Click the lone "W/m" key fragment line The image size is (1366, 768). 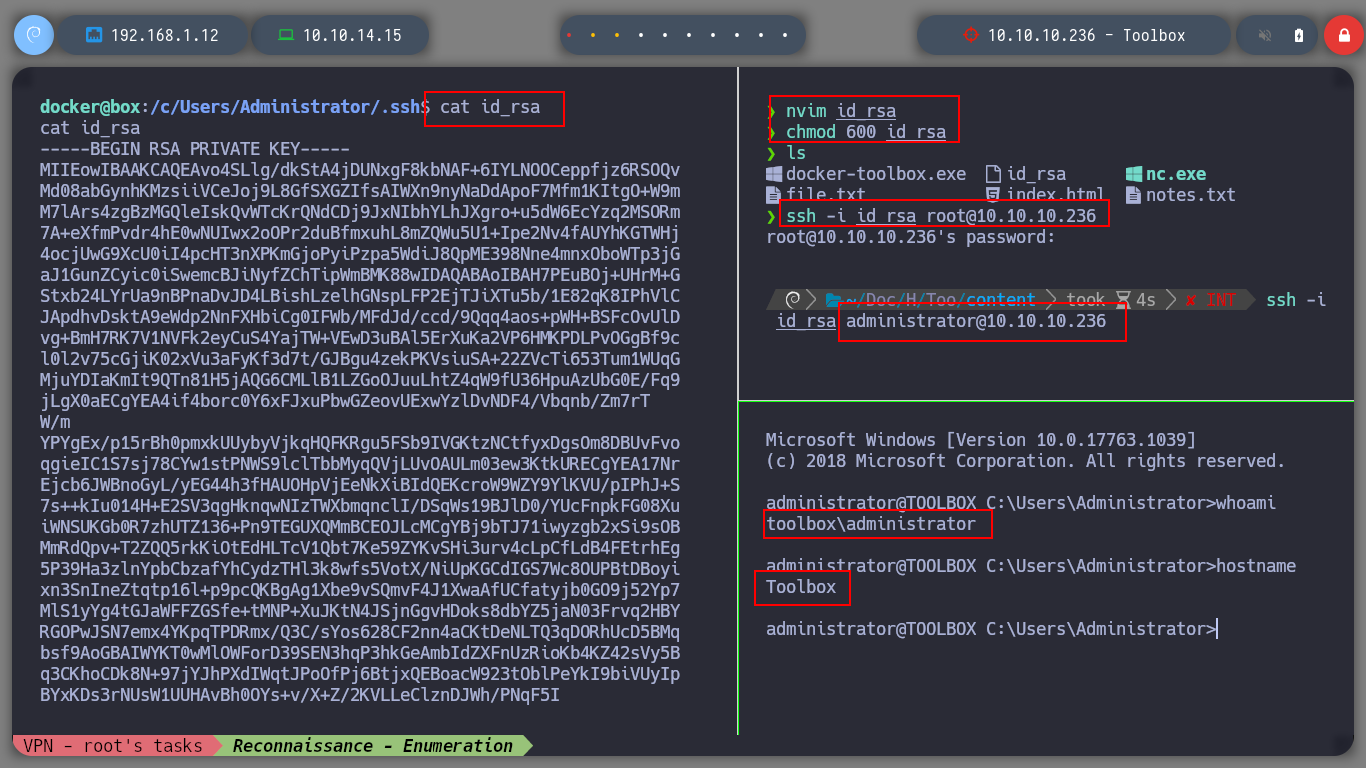click(x=55, y=422)
